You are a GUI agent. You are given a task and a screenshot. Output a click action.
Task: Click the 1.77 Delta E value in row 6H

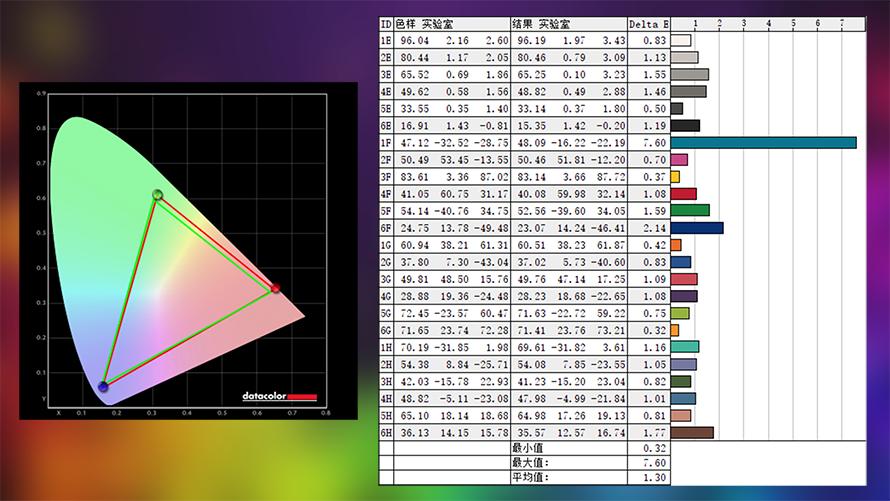[654, 432]
